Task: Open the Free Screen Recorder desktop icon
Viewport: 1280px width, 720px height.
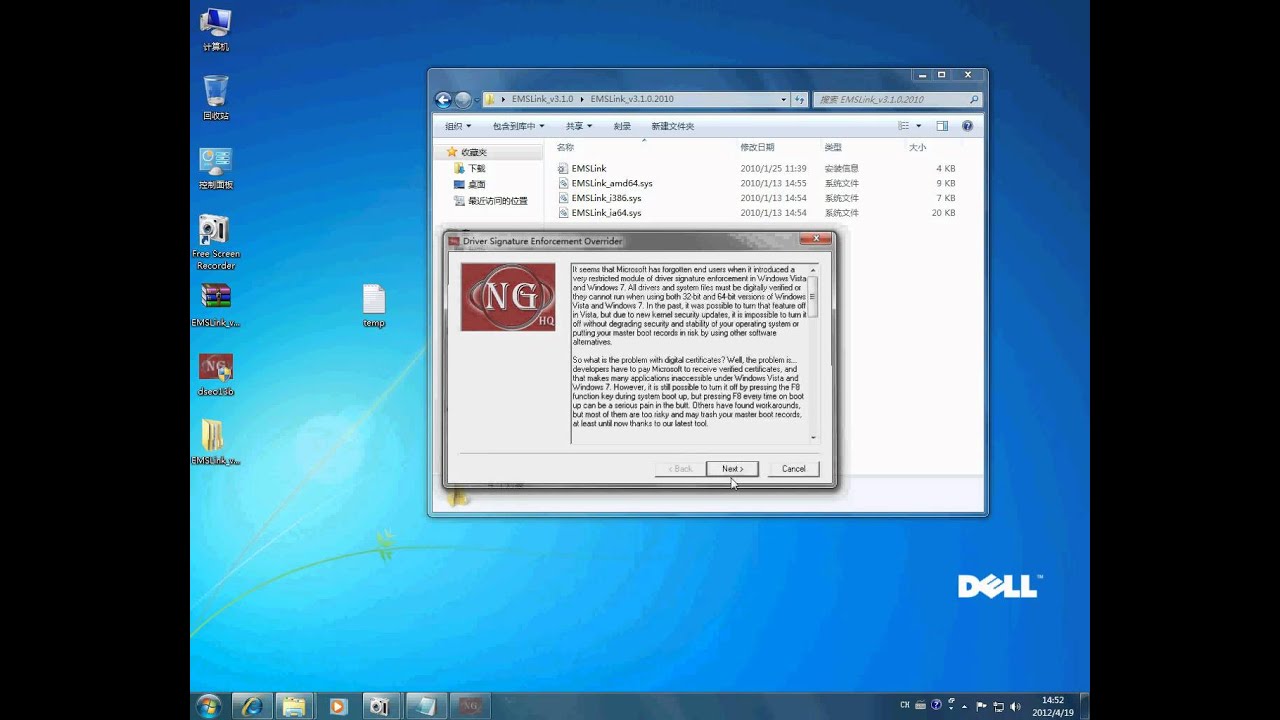Action: 215,232
